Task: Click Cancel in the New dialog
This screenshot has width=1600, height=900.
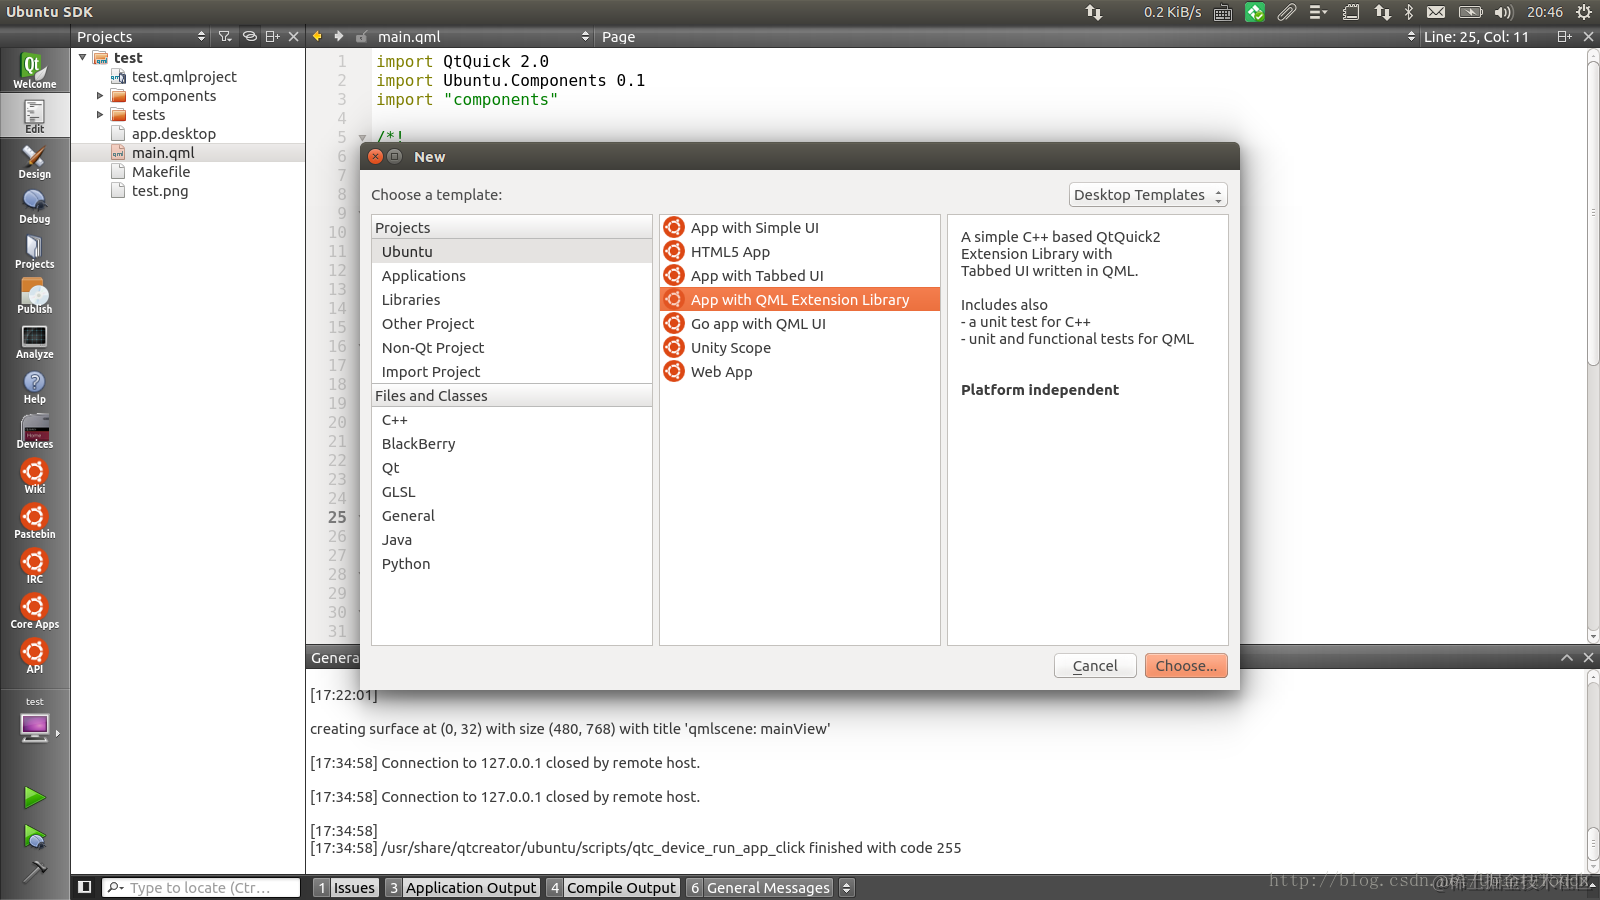Action: 1095,666
